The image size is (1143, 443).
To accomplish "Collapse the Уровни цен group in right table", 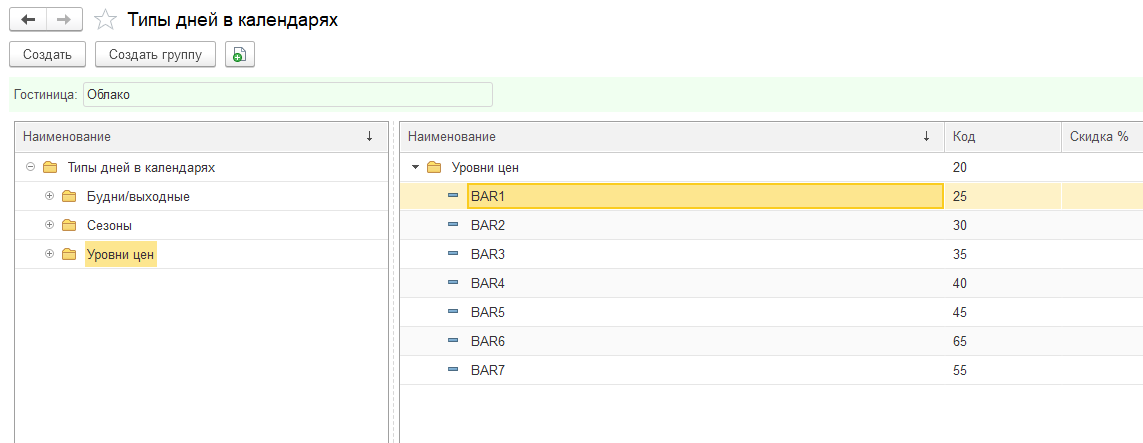I will [x=416, y=168].
